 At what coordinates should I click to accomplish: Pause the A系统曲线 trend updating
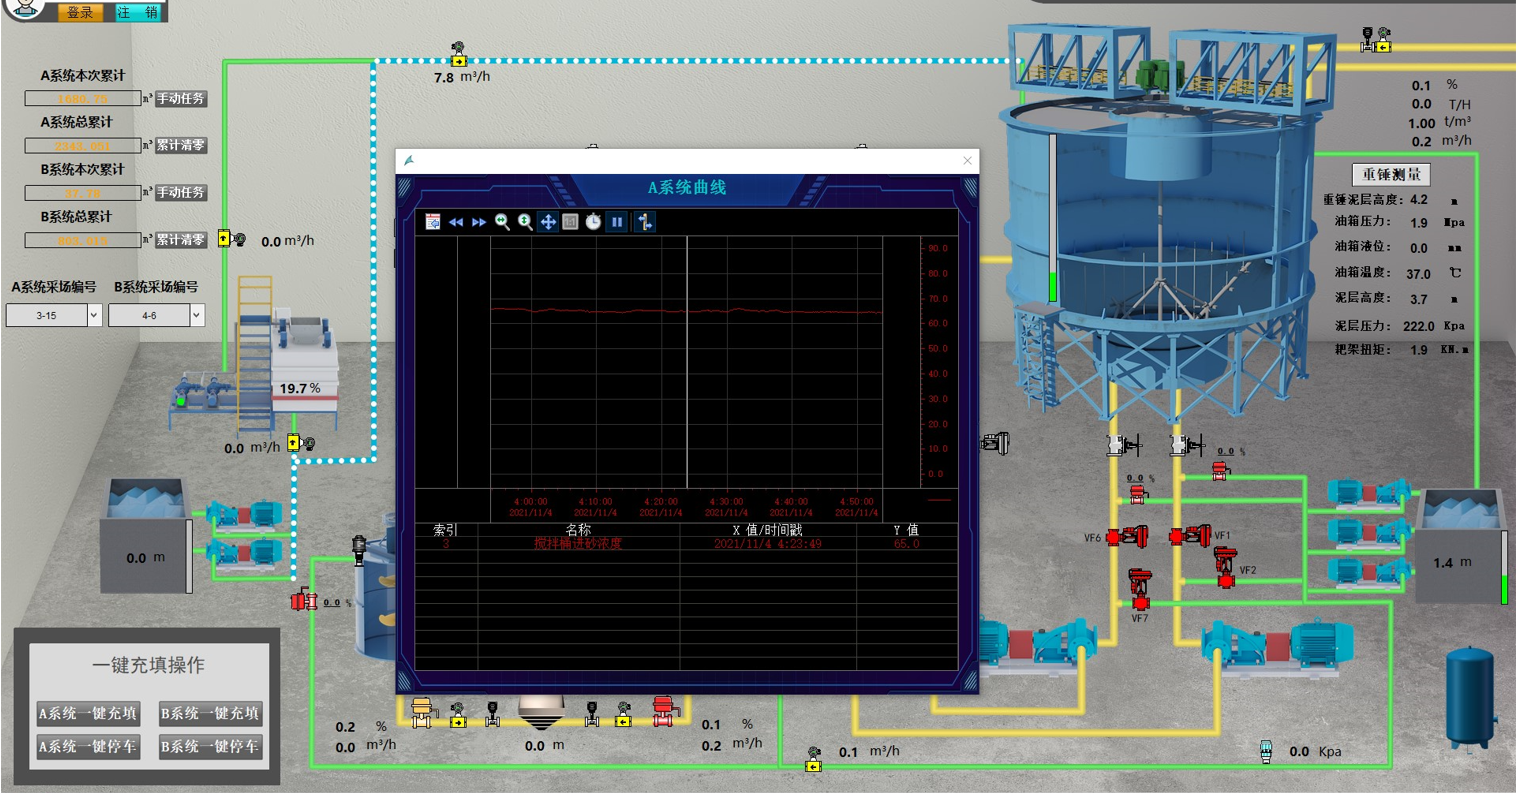[617, 222]
